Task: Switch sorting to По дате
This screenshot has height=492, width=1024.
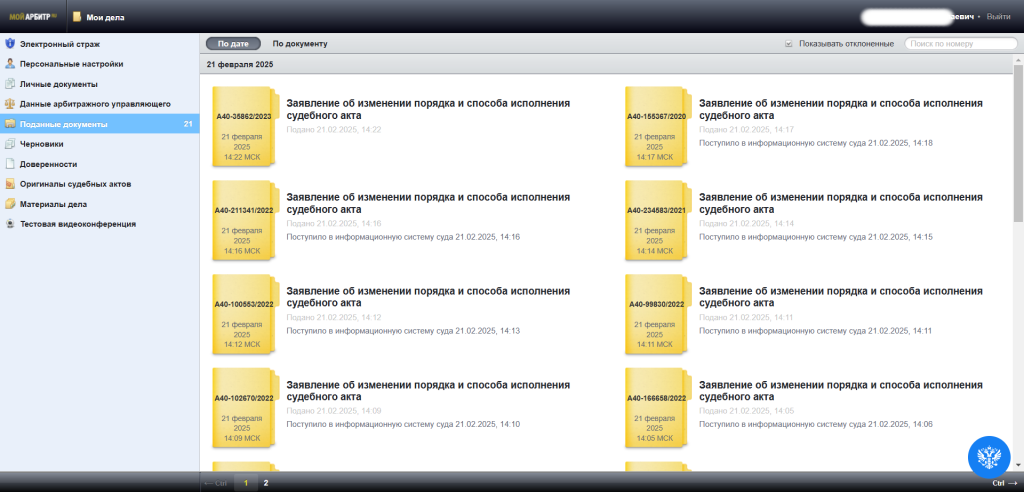Action: 233,44
